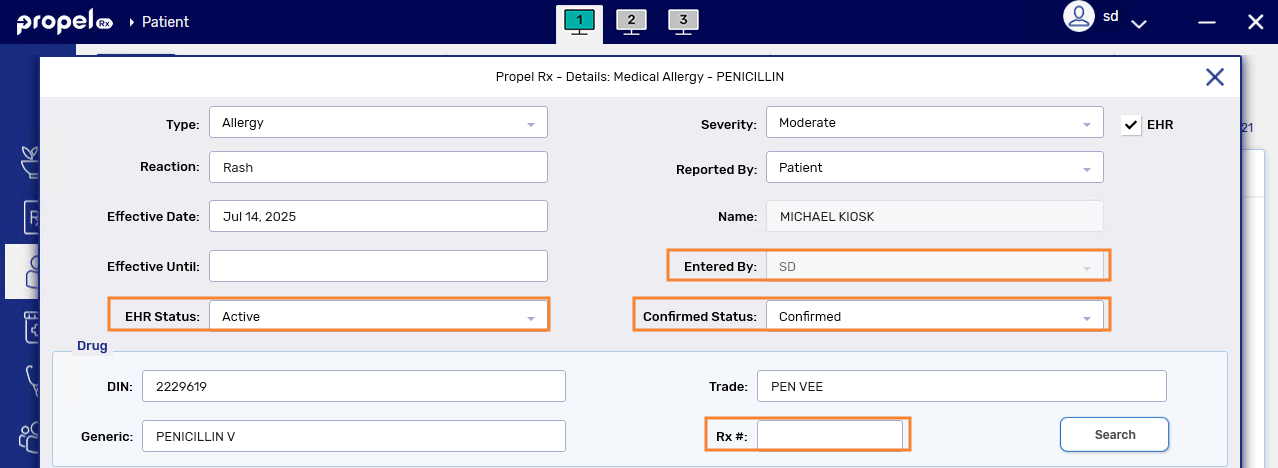Expand the sd user menu chevron

click(x=1138, y=24)
